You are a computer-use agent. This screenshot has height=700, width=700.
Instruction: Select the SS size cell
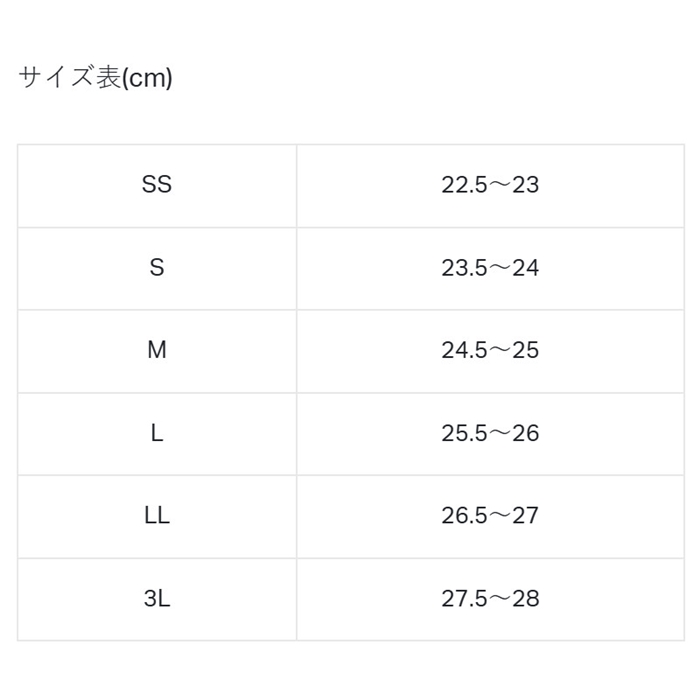[157, 186]
